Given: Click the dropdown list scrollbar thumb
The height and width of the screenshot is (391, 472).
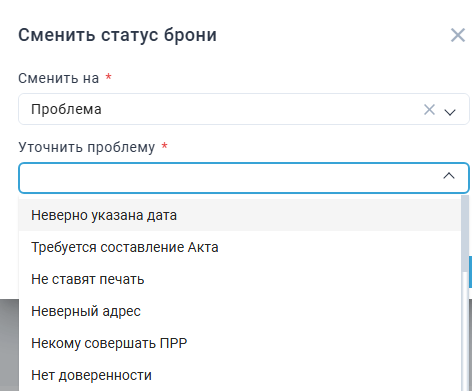Looking at the screenshot, I should click(464, 233).
